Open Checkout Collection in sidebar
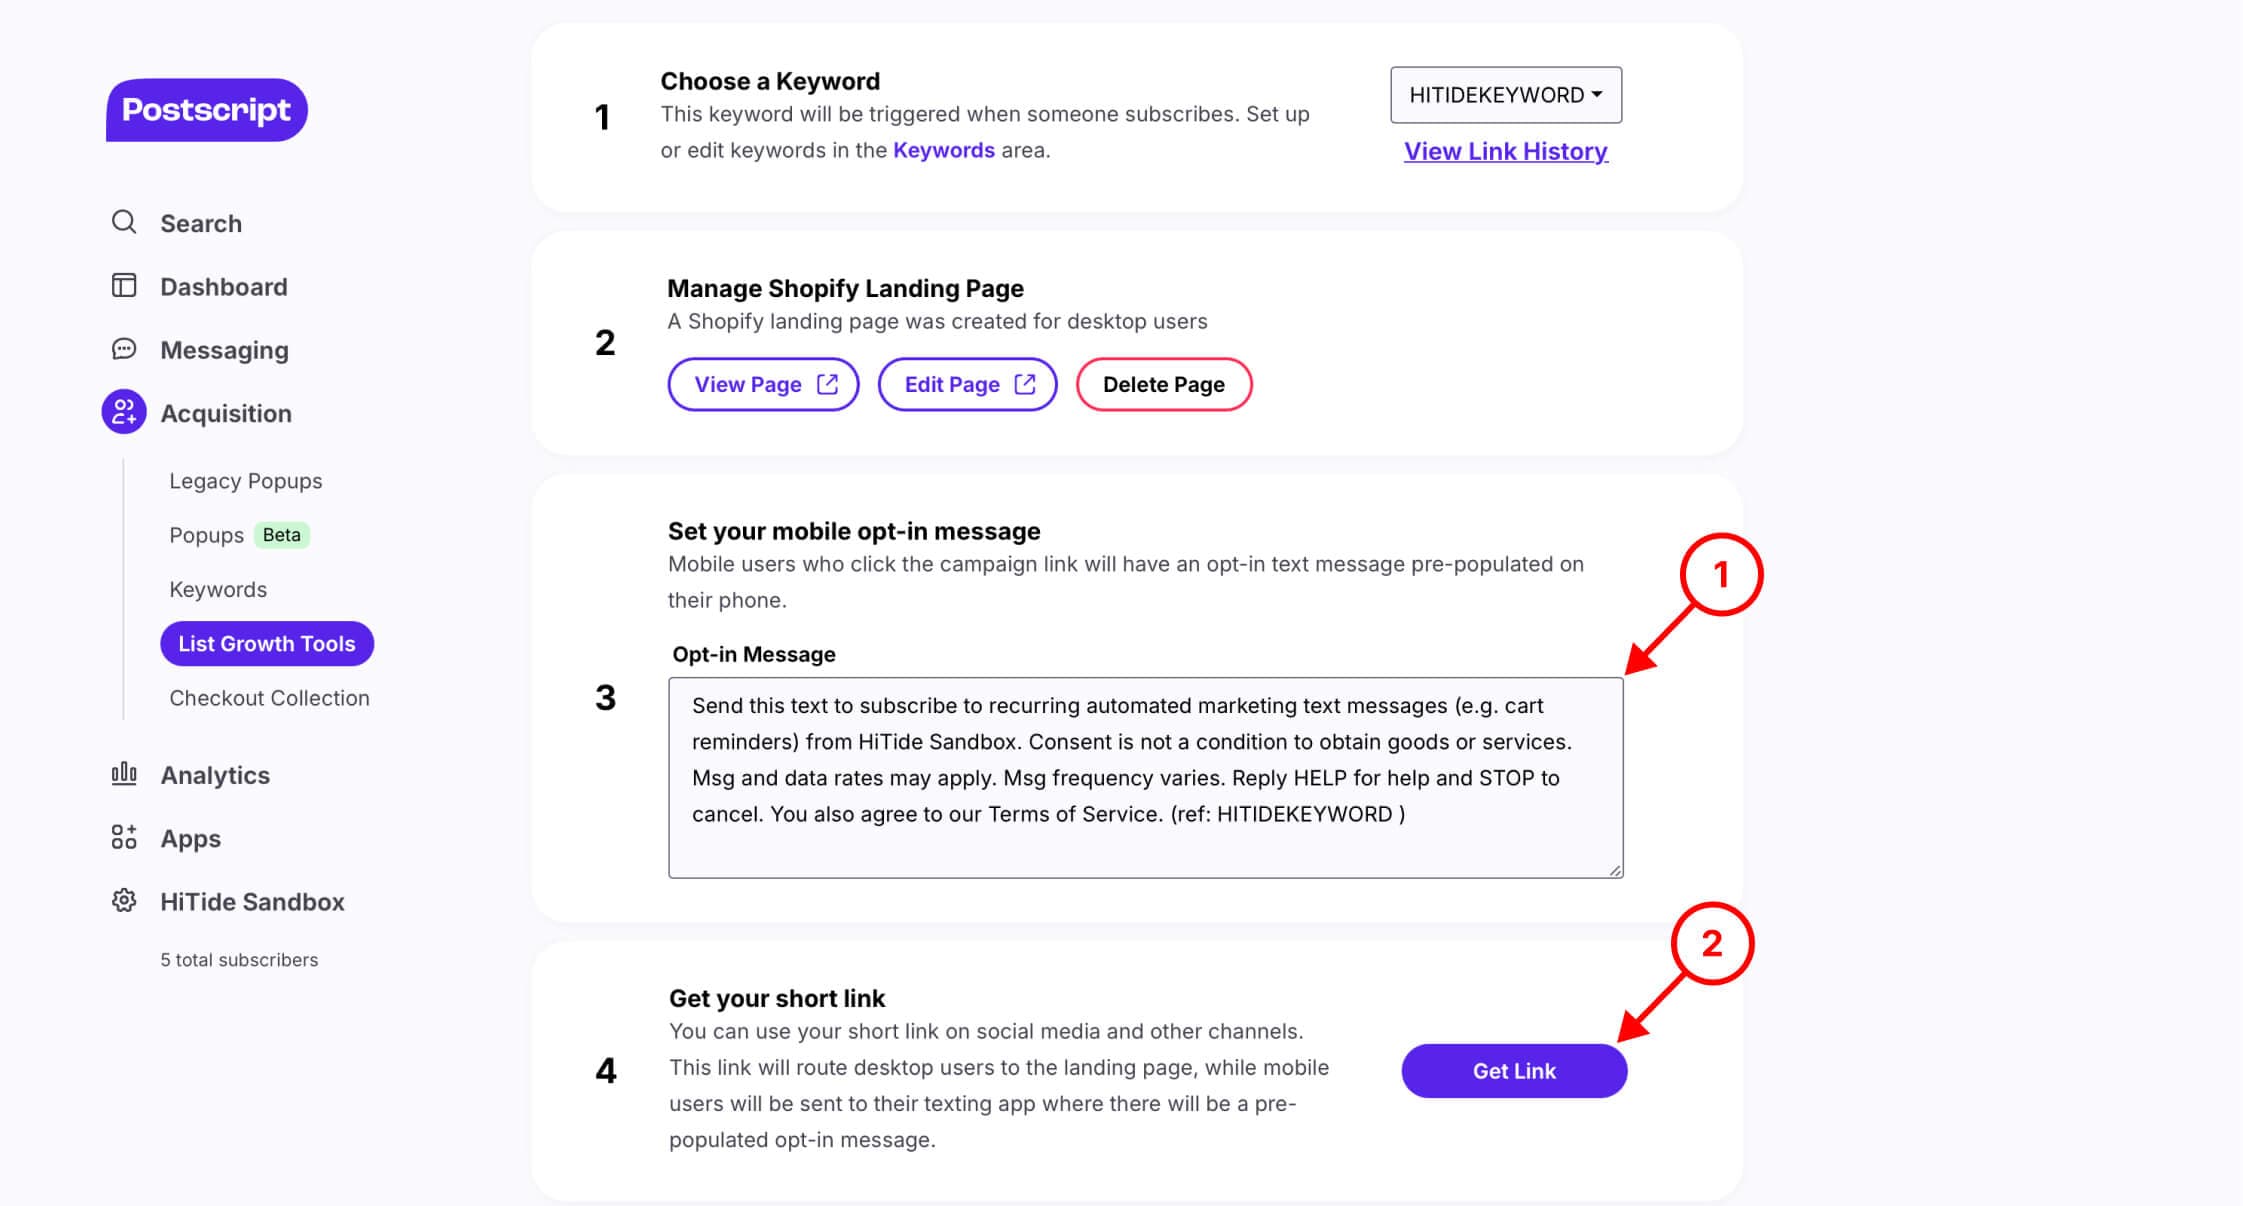This screenshot has width=2243, height=1206. (x=269, y=698)
